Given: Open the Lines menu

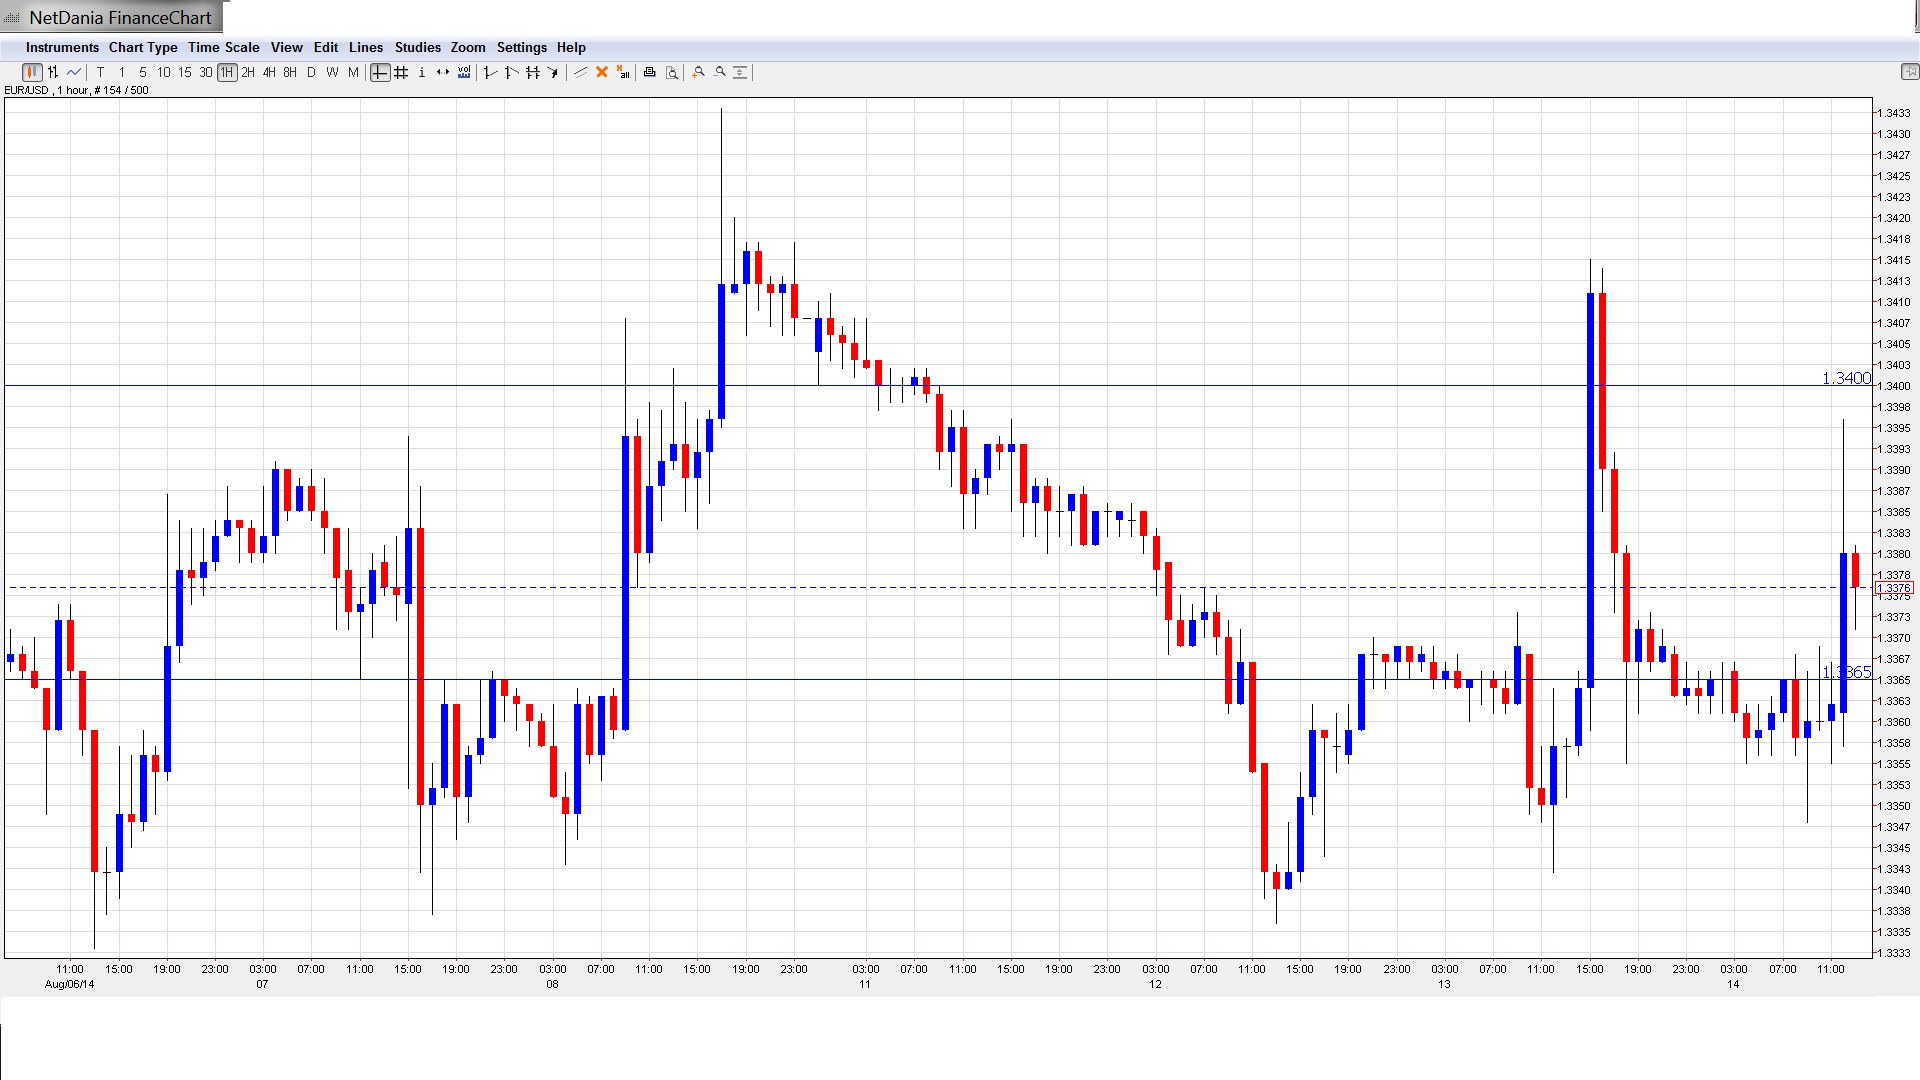Looking at the screenshot, I should [366, 47].
